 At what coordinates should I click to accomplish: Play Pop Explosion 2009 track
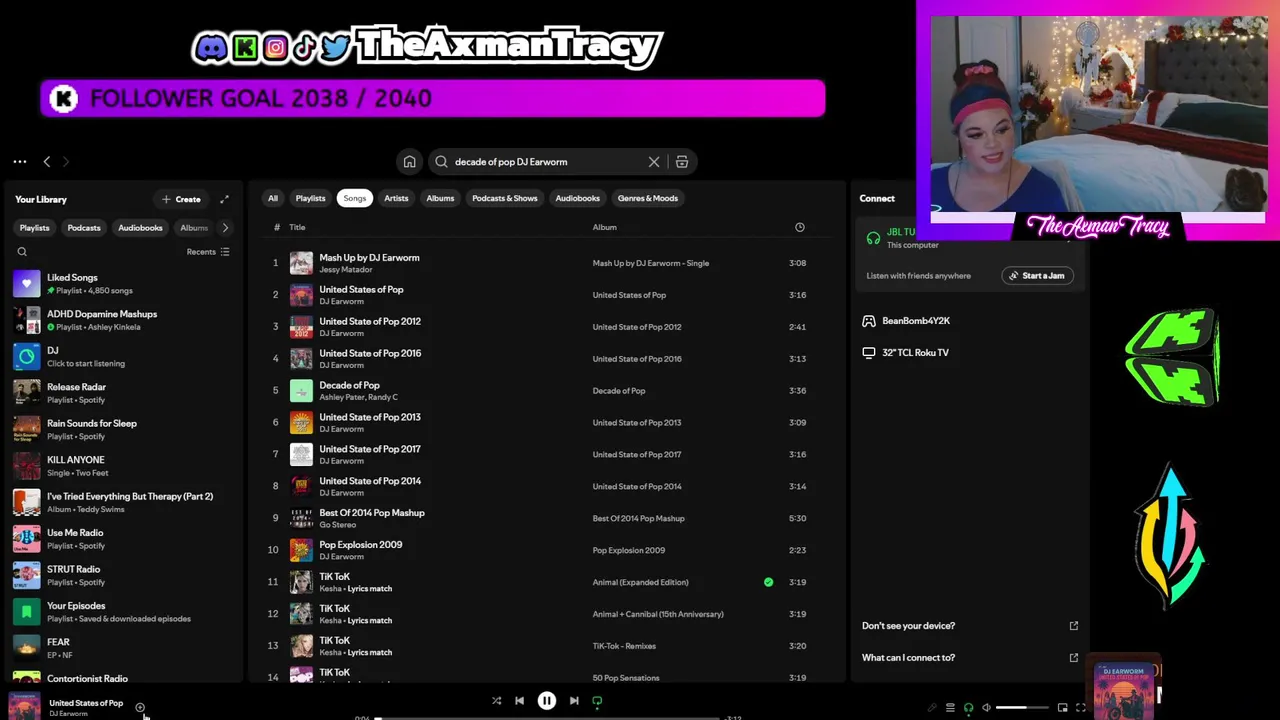click(x=545, y=550)
